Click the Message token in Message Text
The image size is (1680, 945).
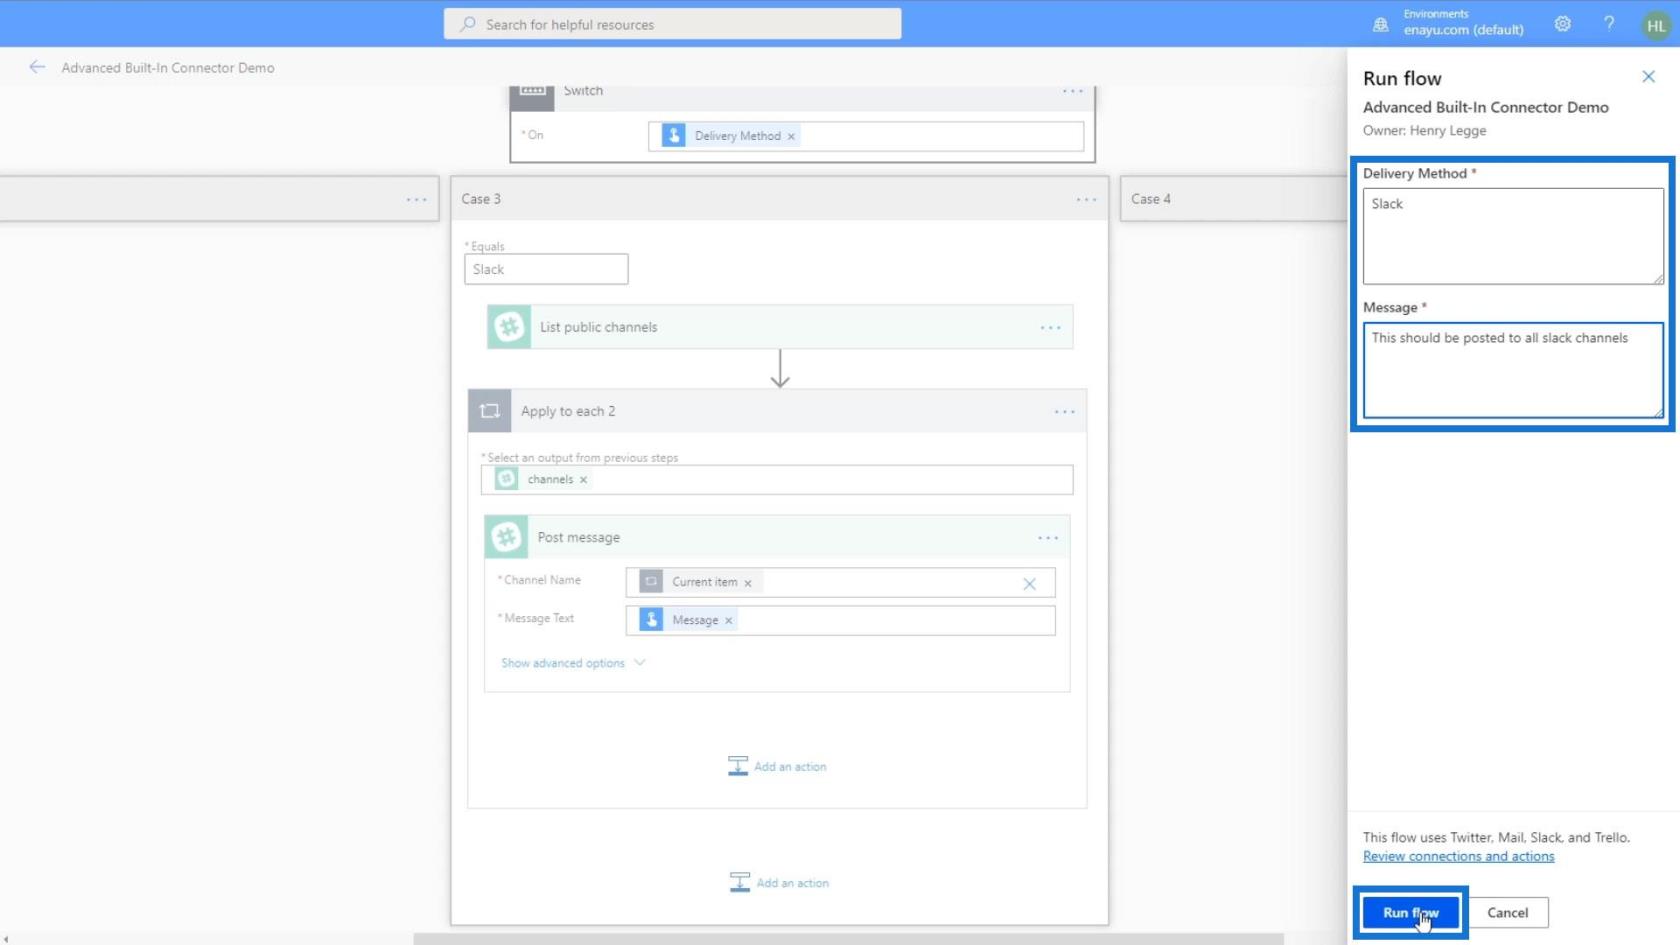click(x=689, y=620)
